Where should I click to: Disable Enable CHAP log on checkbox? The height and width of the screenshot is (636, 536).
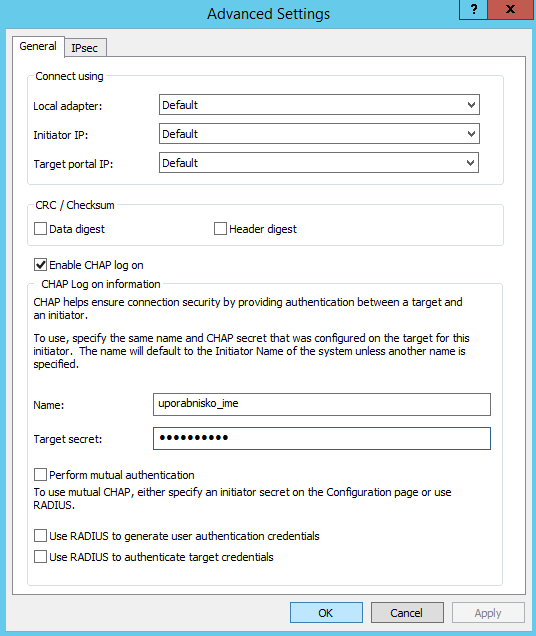coord(40,265)
